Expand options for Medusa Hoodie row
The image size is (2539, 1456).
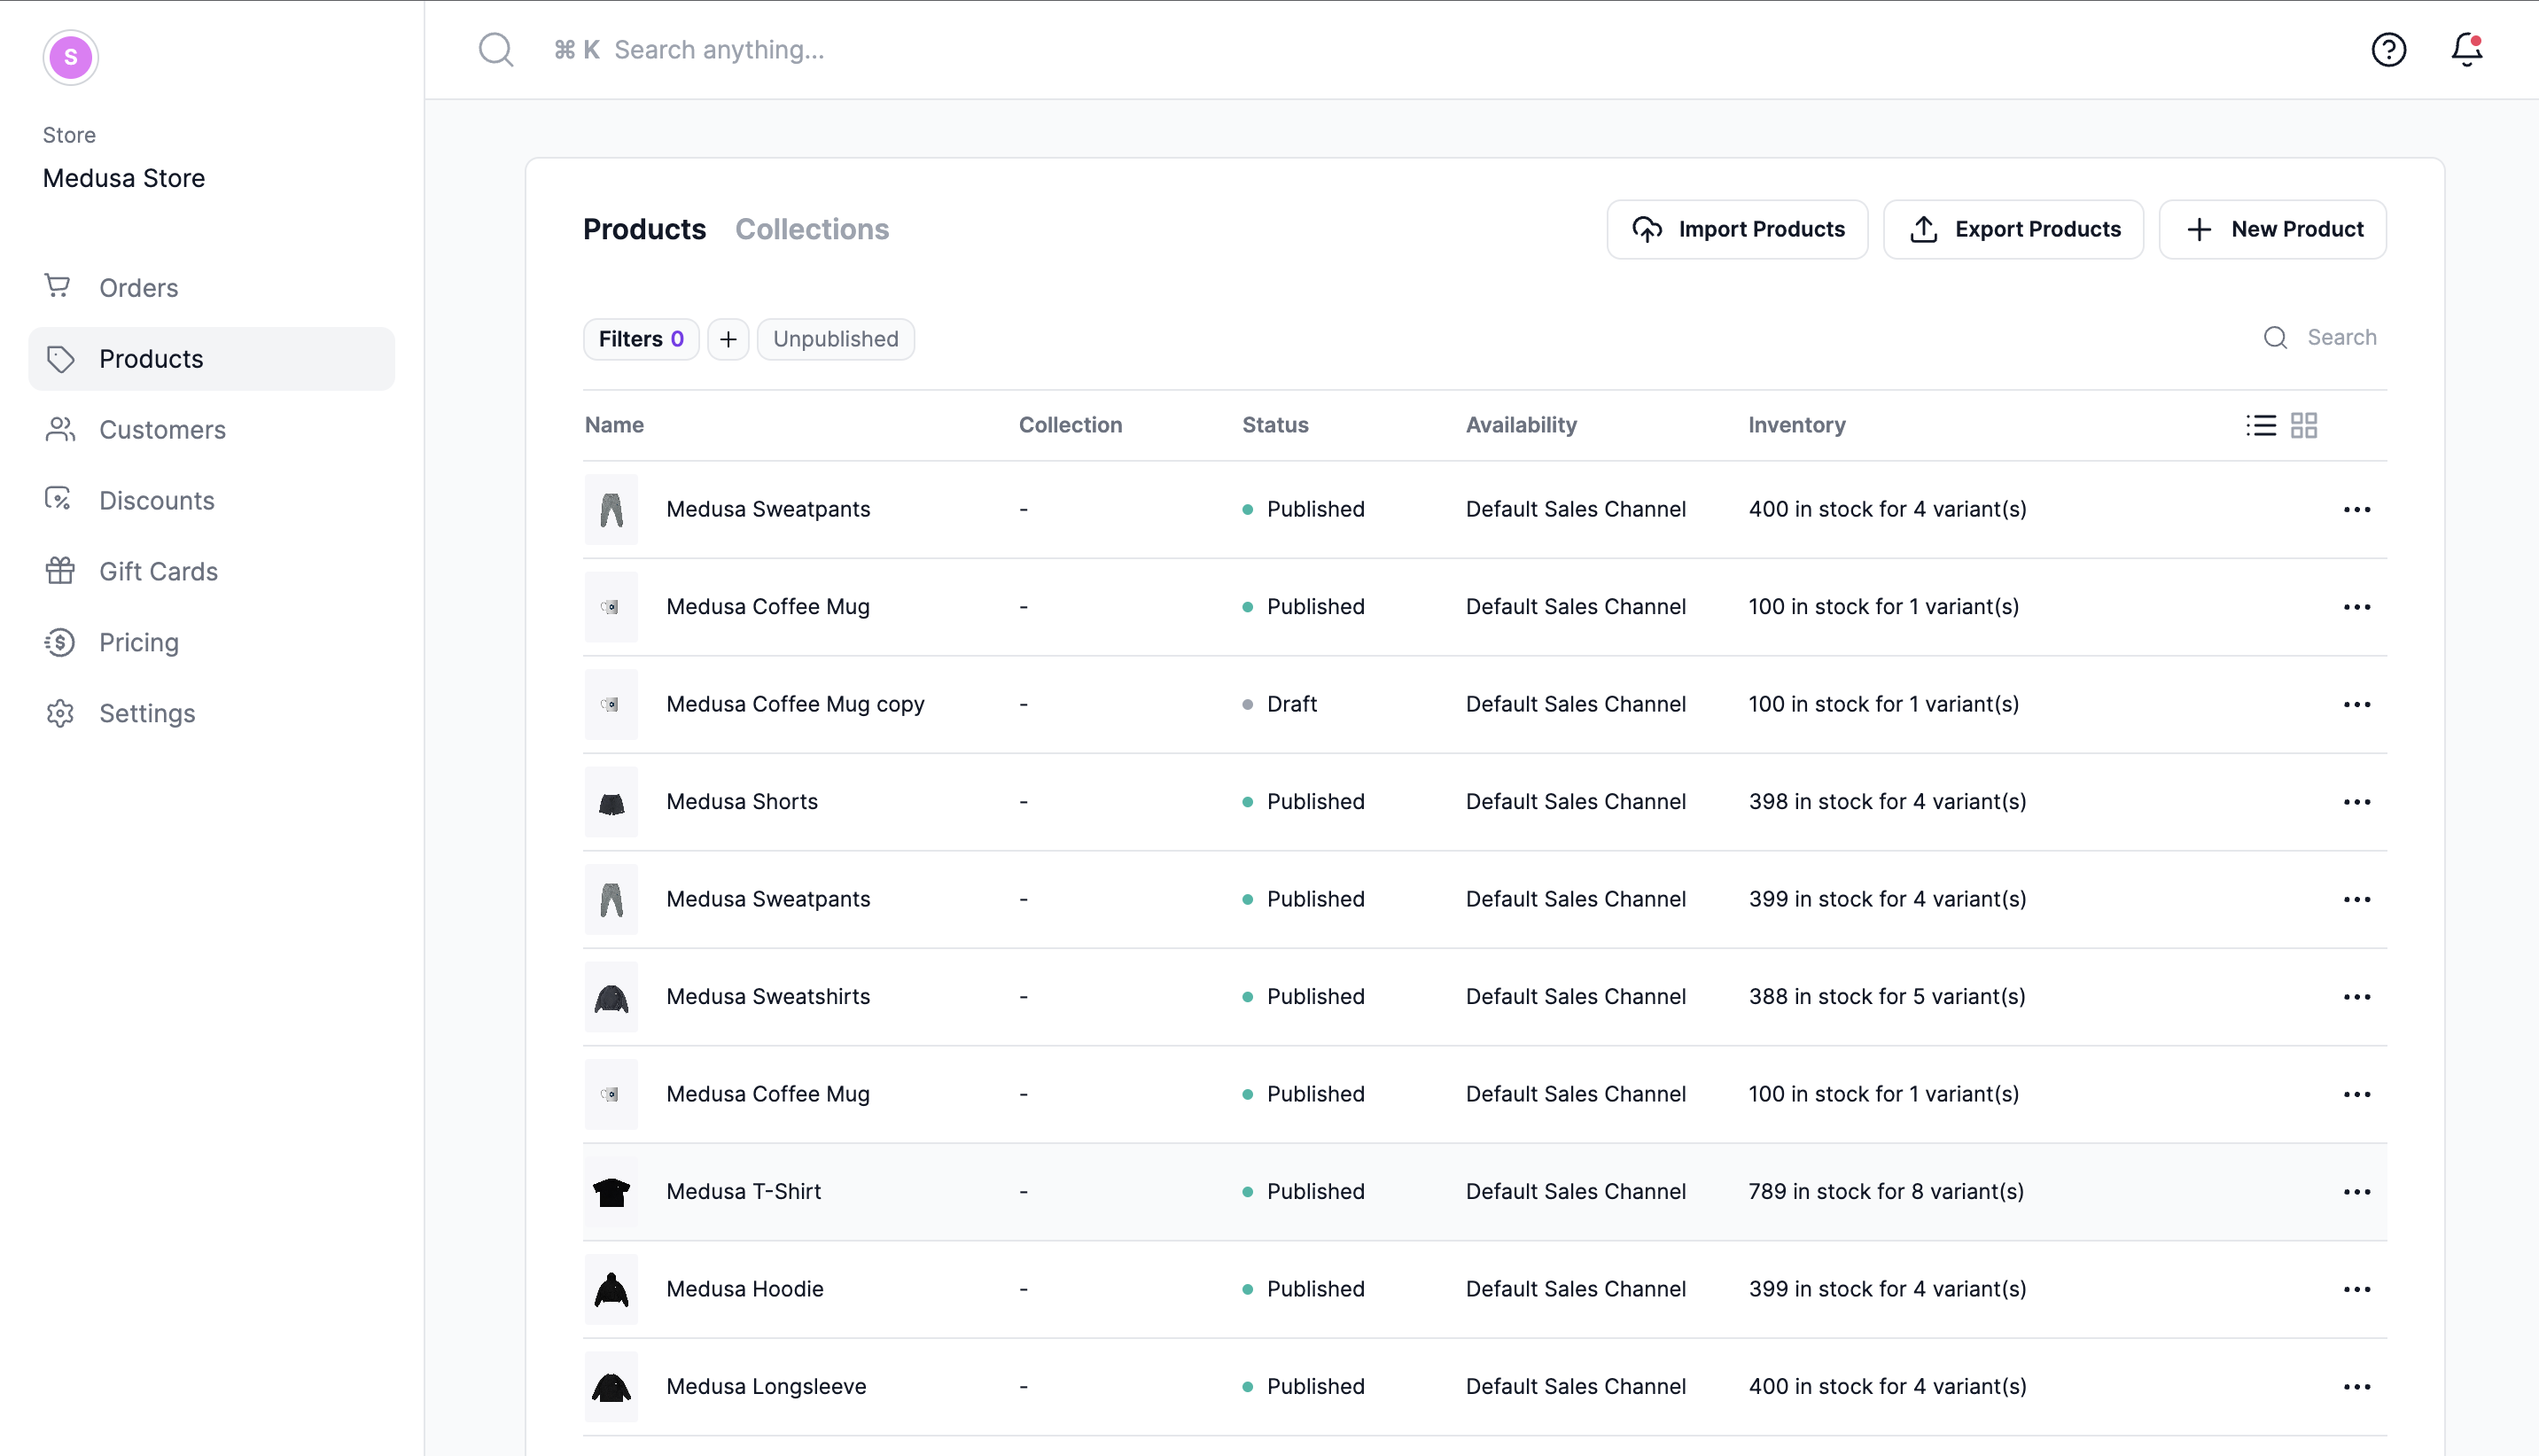pos(2356,1289)
